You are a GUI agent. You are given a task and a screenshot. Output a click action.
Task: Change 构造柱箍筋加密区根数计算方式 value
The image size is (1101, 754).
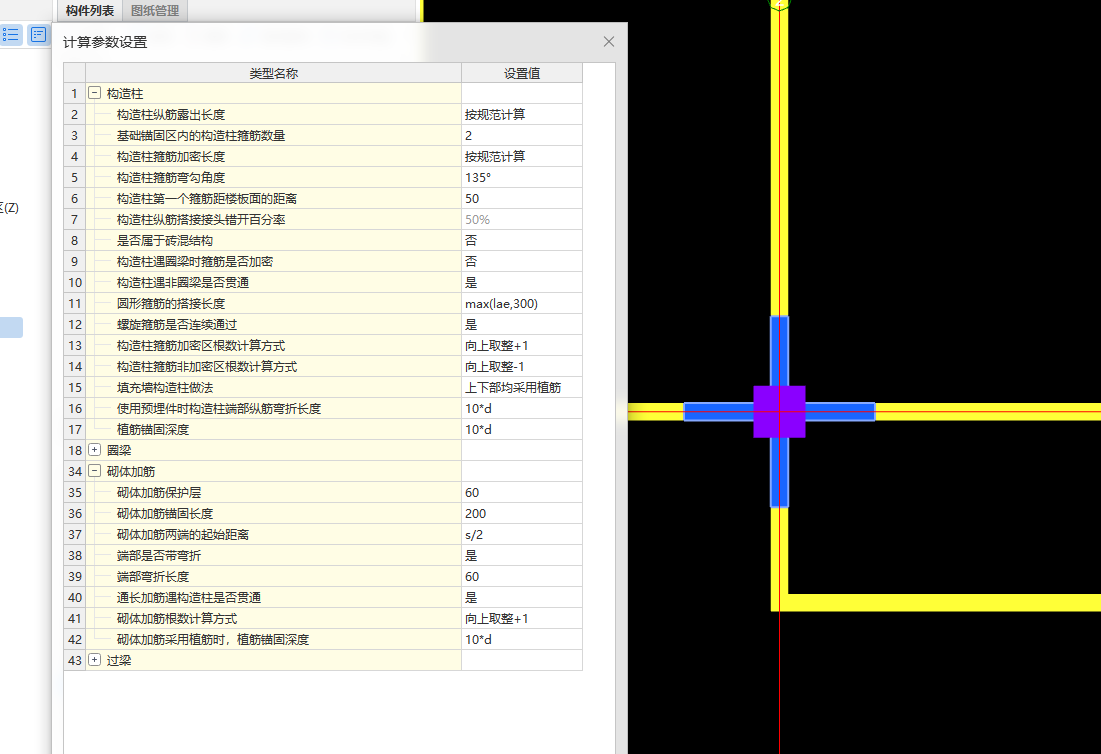click(522, 345)
